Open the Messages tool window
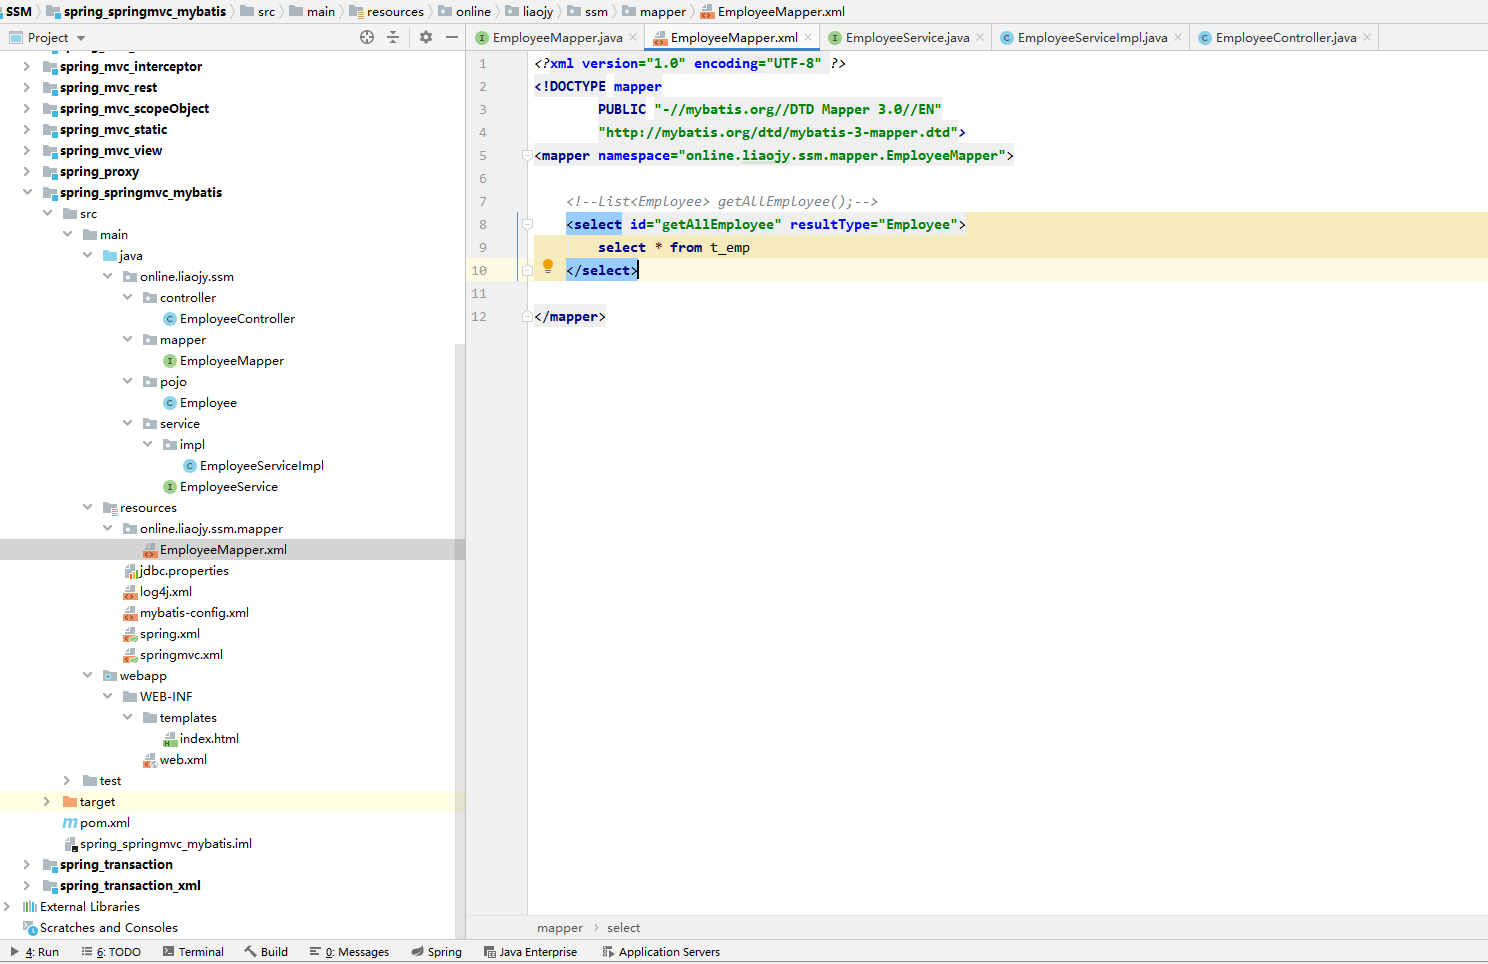This screenshot has height=964, width=1488. tap(349, 952)
